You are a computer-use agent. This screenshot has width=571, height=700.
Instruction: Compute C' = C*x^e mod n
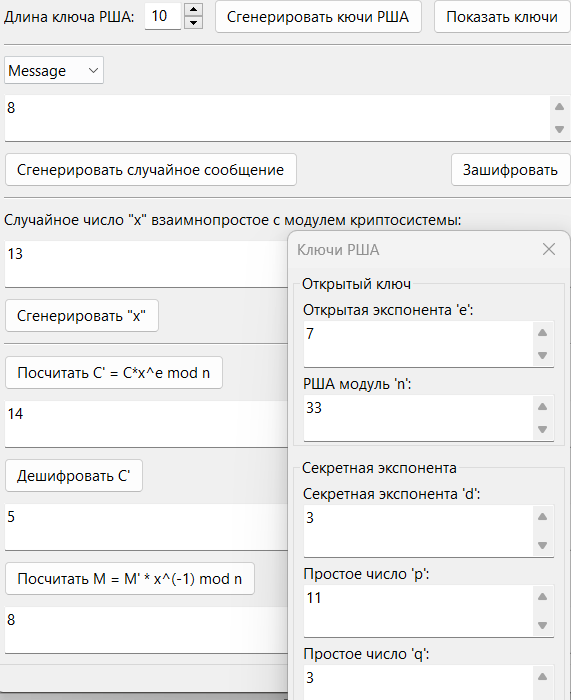tap(114, 372)
